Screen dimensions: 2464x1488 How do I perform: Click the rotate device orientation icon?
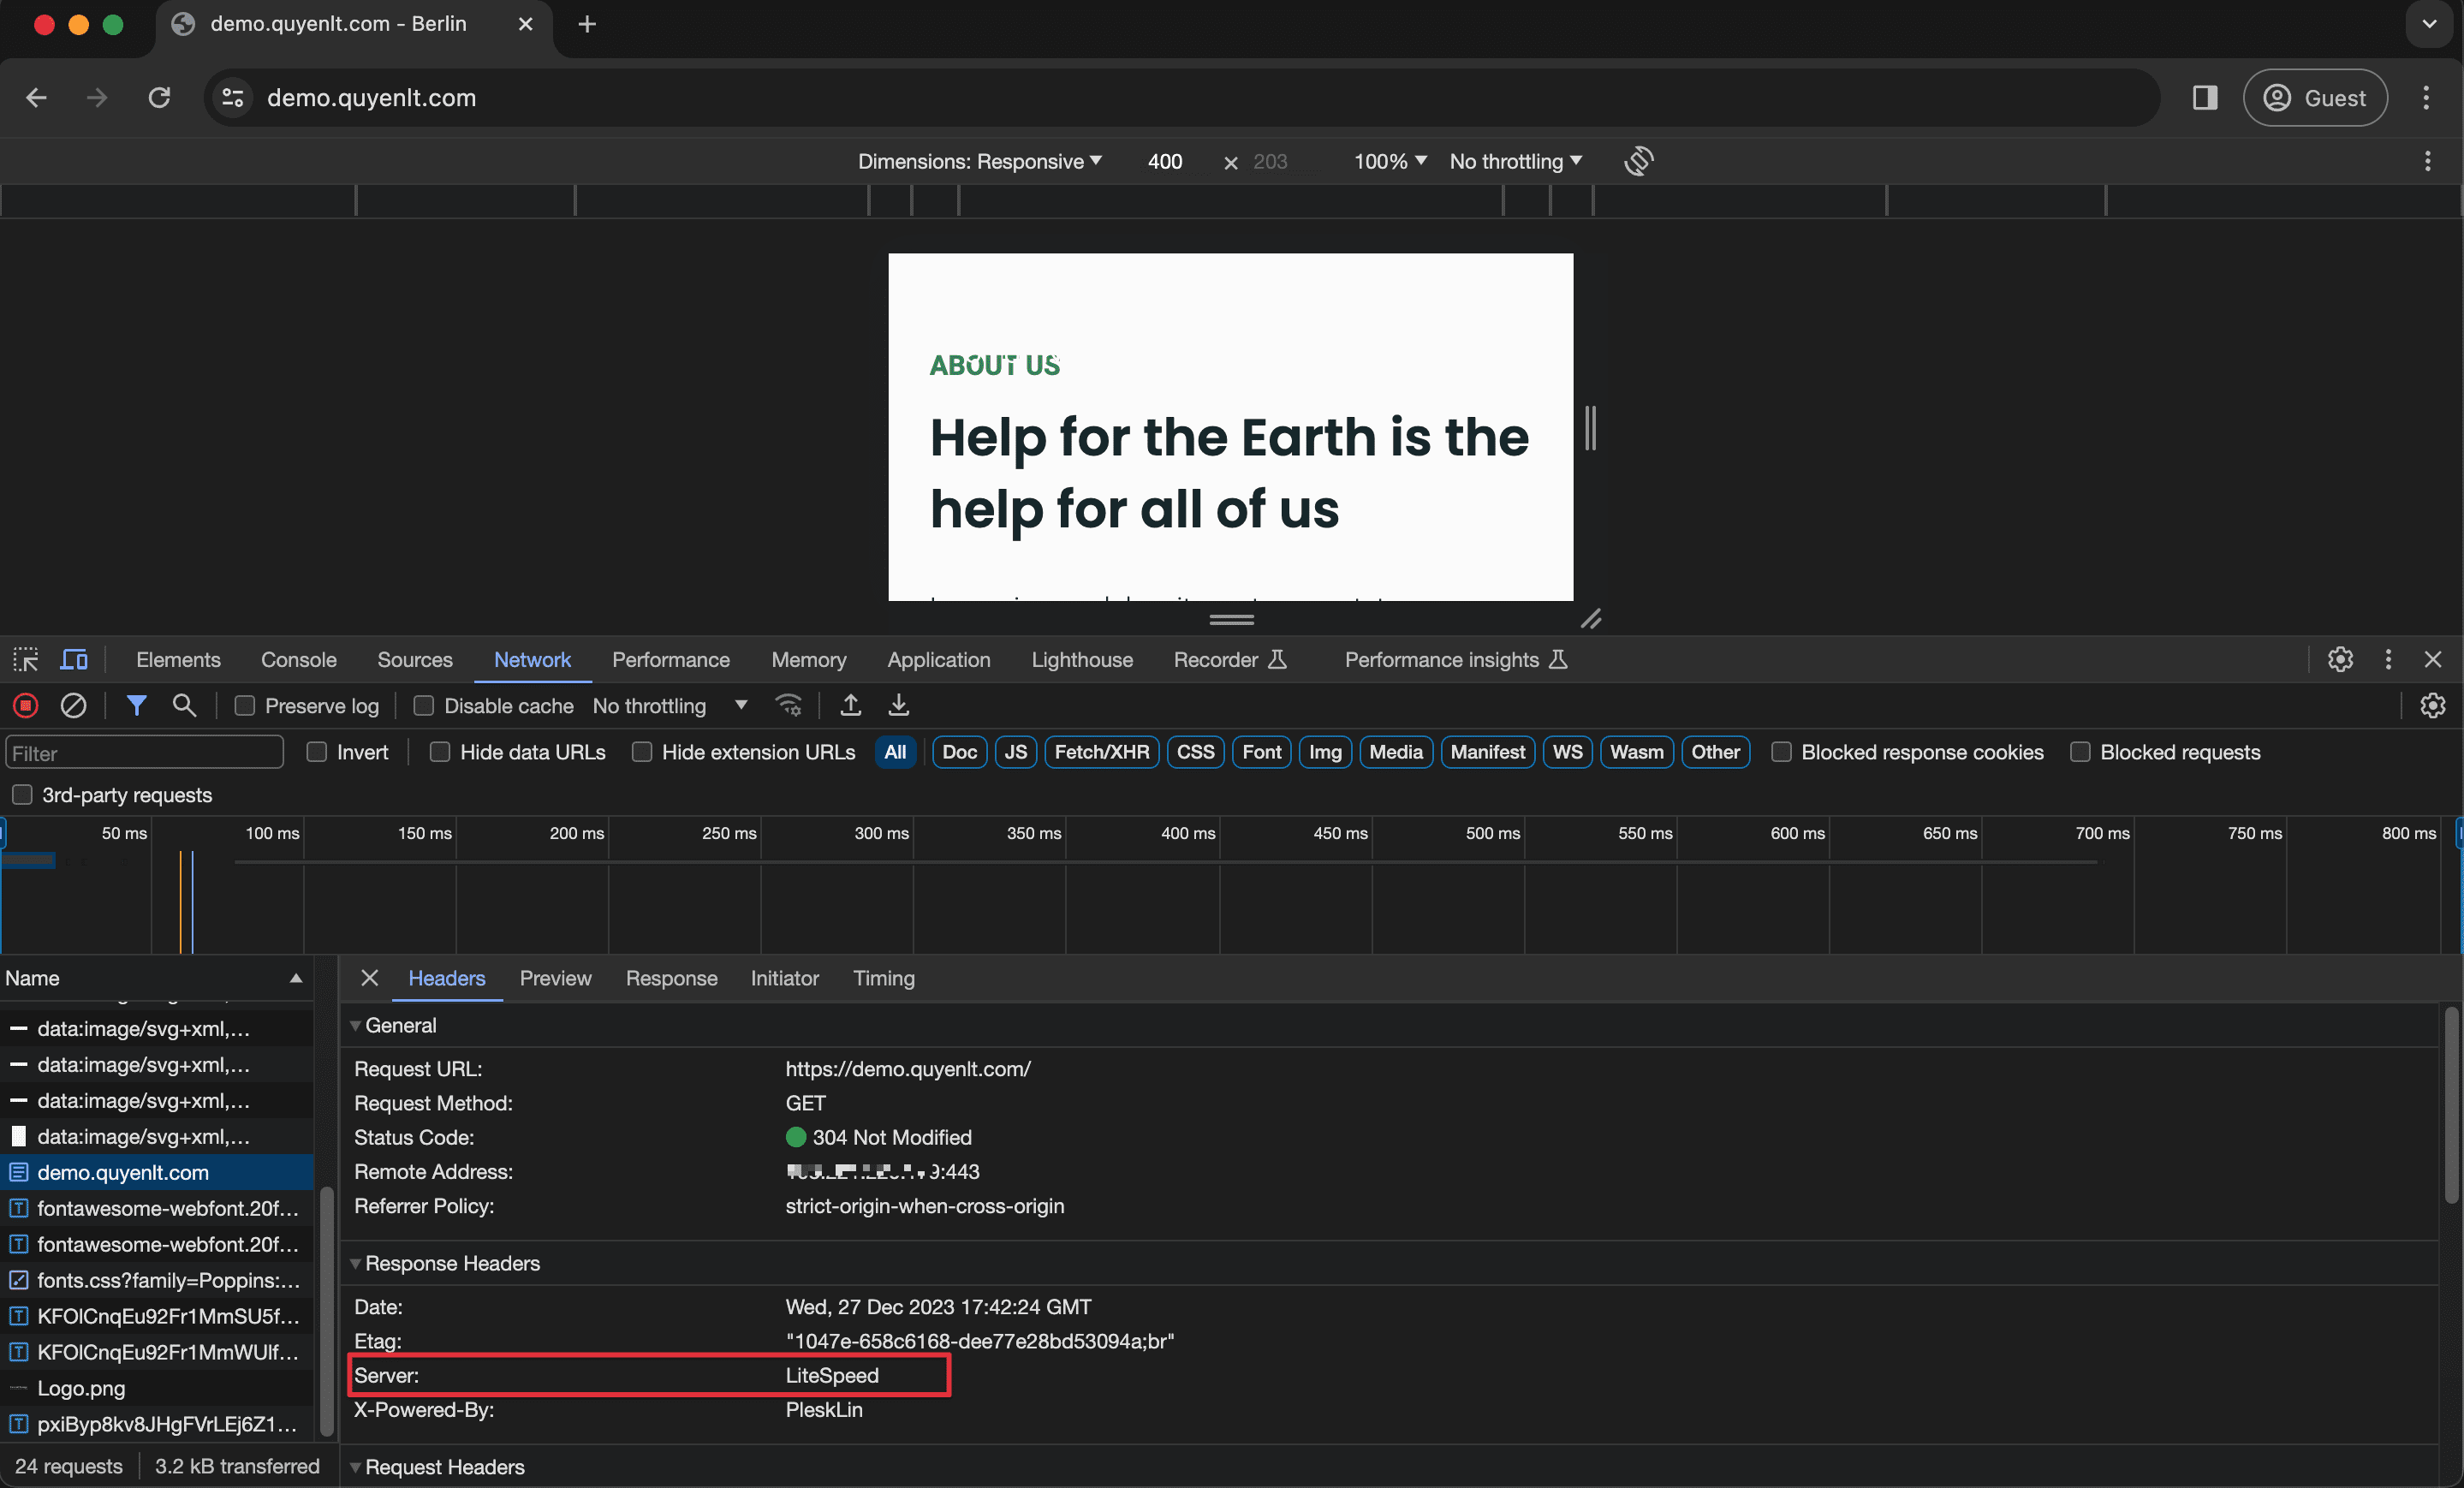pos(1638,161)
